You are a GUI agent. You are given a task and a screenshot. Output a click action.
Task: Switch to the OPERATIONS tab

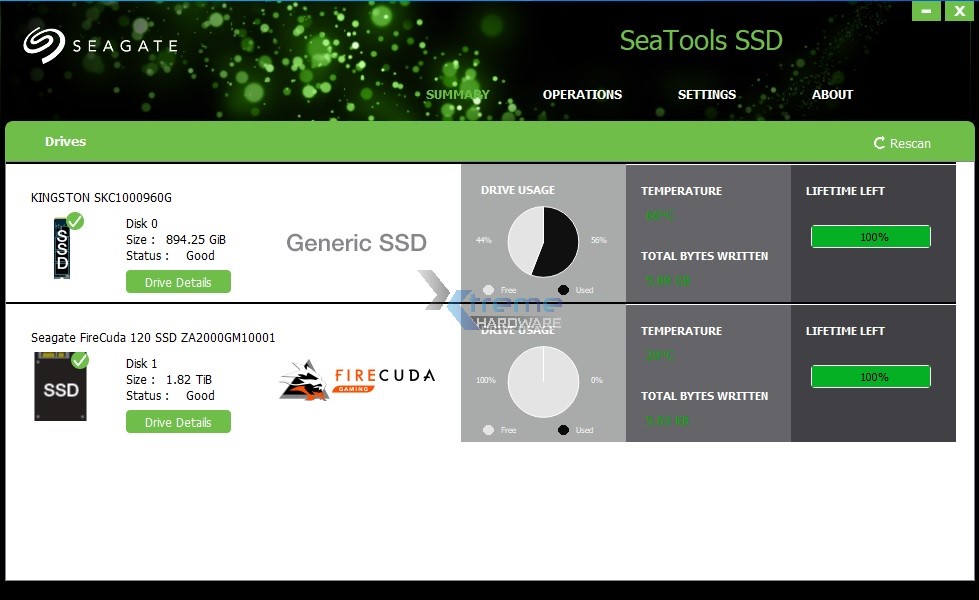click(x=582, y=94)
